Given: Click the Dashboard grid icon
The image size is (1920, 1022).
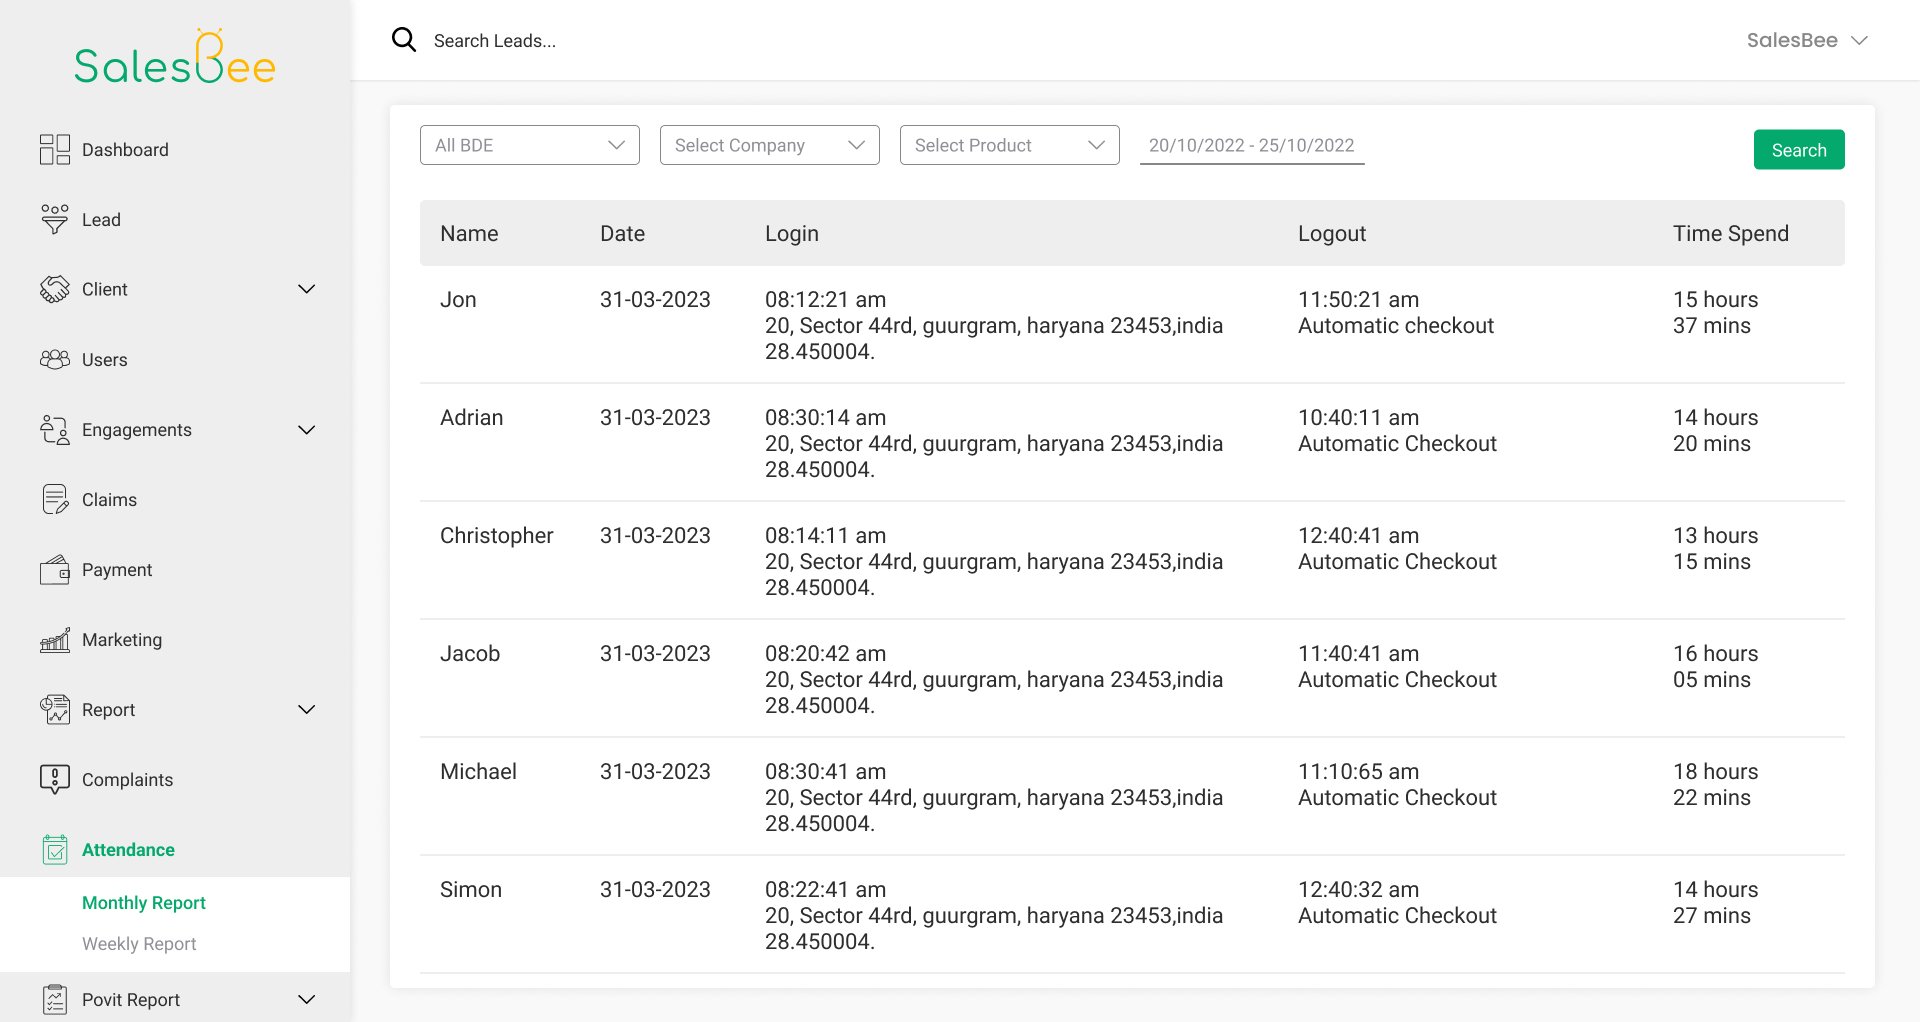Looking at the screenshot, I should [x=54, y=150].
